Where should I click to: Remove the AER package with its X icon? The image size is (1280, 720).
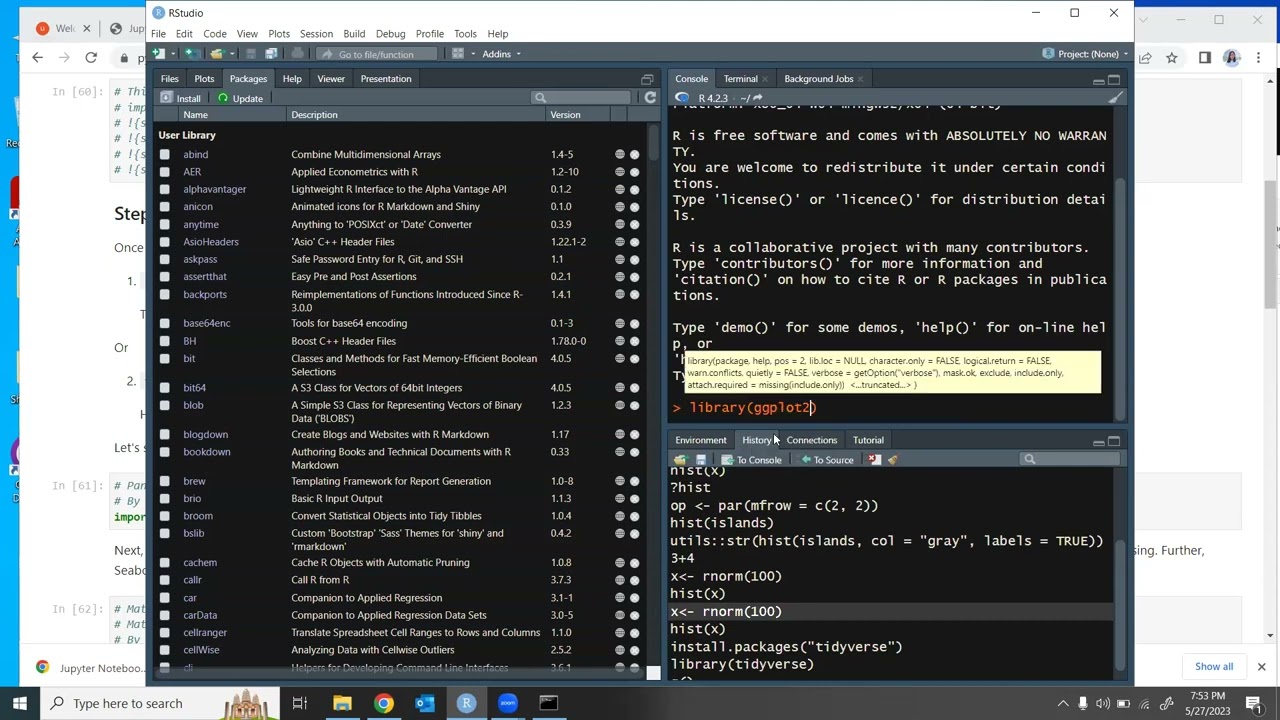634,172
